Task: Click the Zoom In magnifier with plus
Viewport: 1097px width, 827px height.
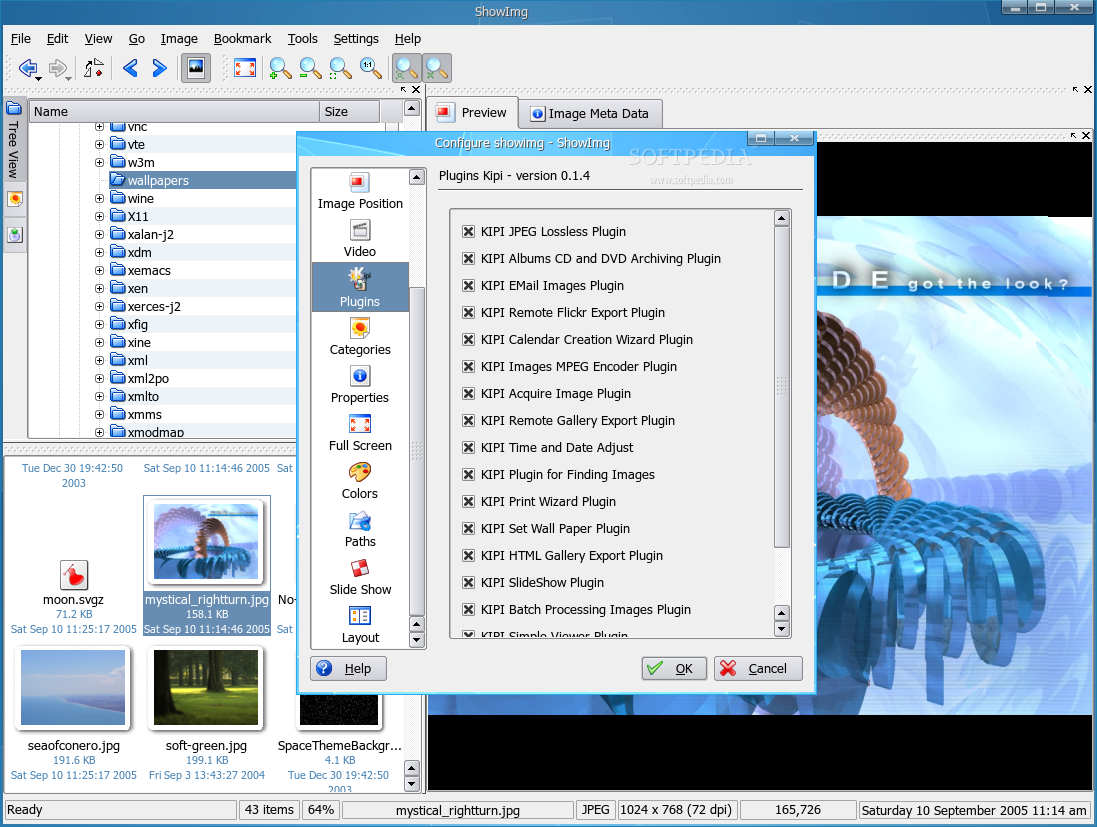Action: [x=280, y=68]
